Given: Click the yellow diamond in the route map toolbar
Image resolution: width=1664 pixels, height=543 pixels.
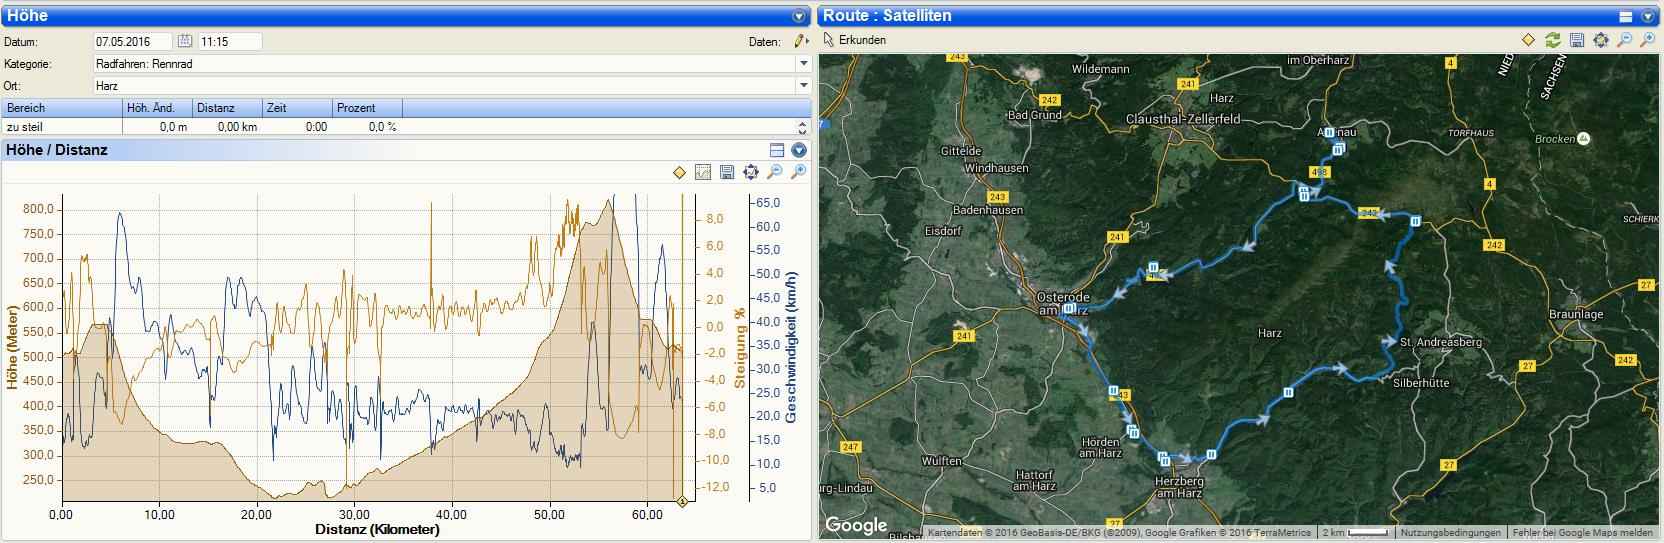Looking at the screenshot, I should coord(1528,40).
